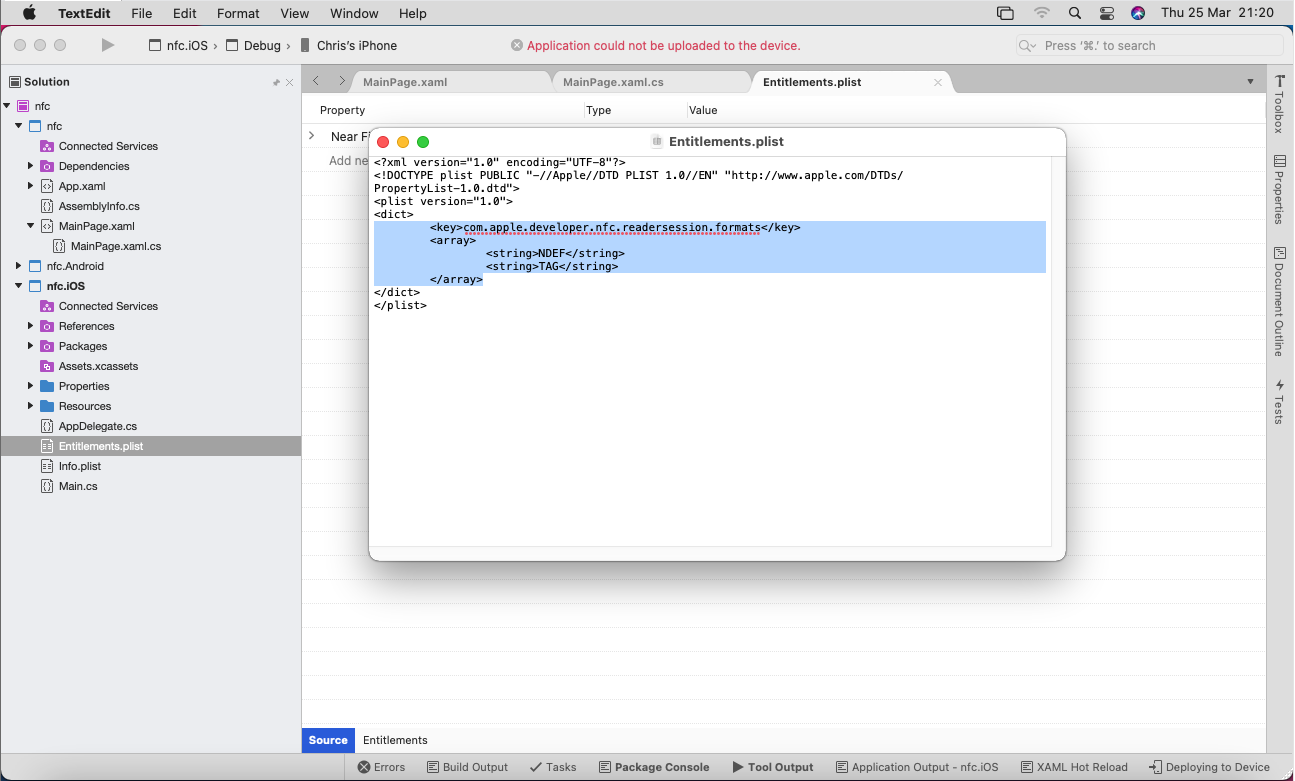Collapse the root nfc solution node
The height and width of the screenshot is (781, 1295).
[x=7, y=106]
